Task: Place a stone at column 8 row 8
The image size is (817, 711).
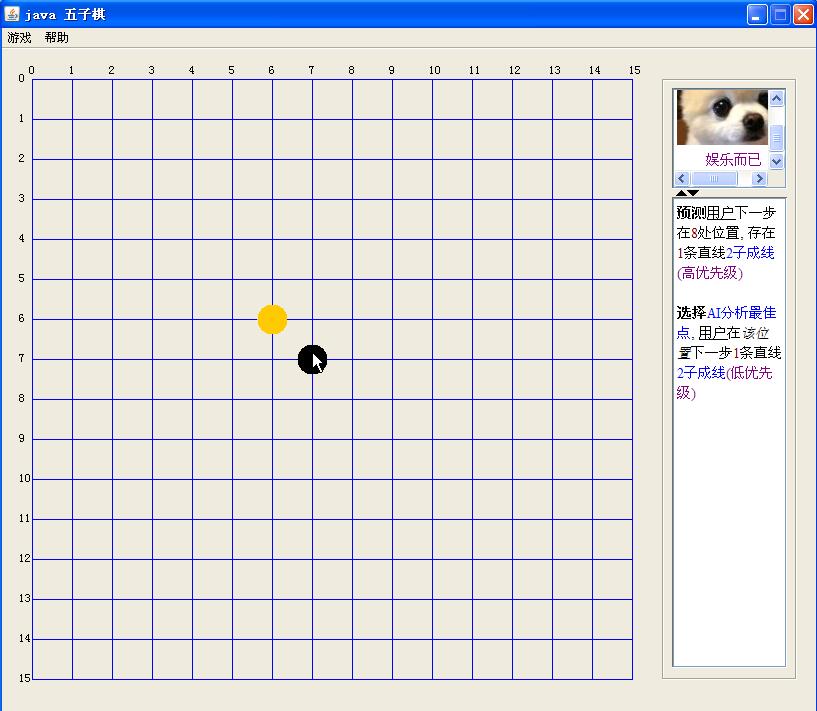Action: [352, 400]
